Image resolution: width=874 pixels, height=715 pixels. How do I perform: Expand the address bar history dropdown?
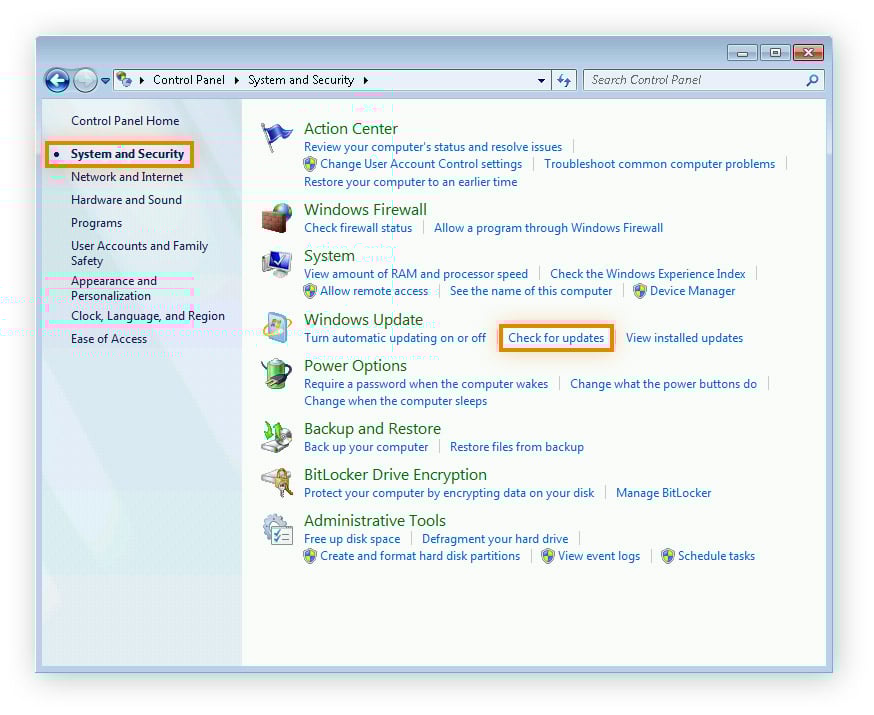[541, 80]
